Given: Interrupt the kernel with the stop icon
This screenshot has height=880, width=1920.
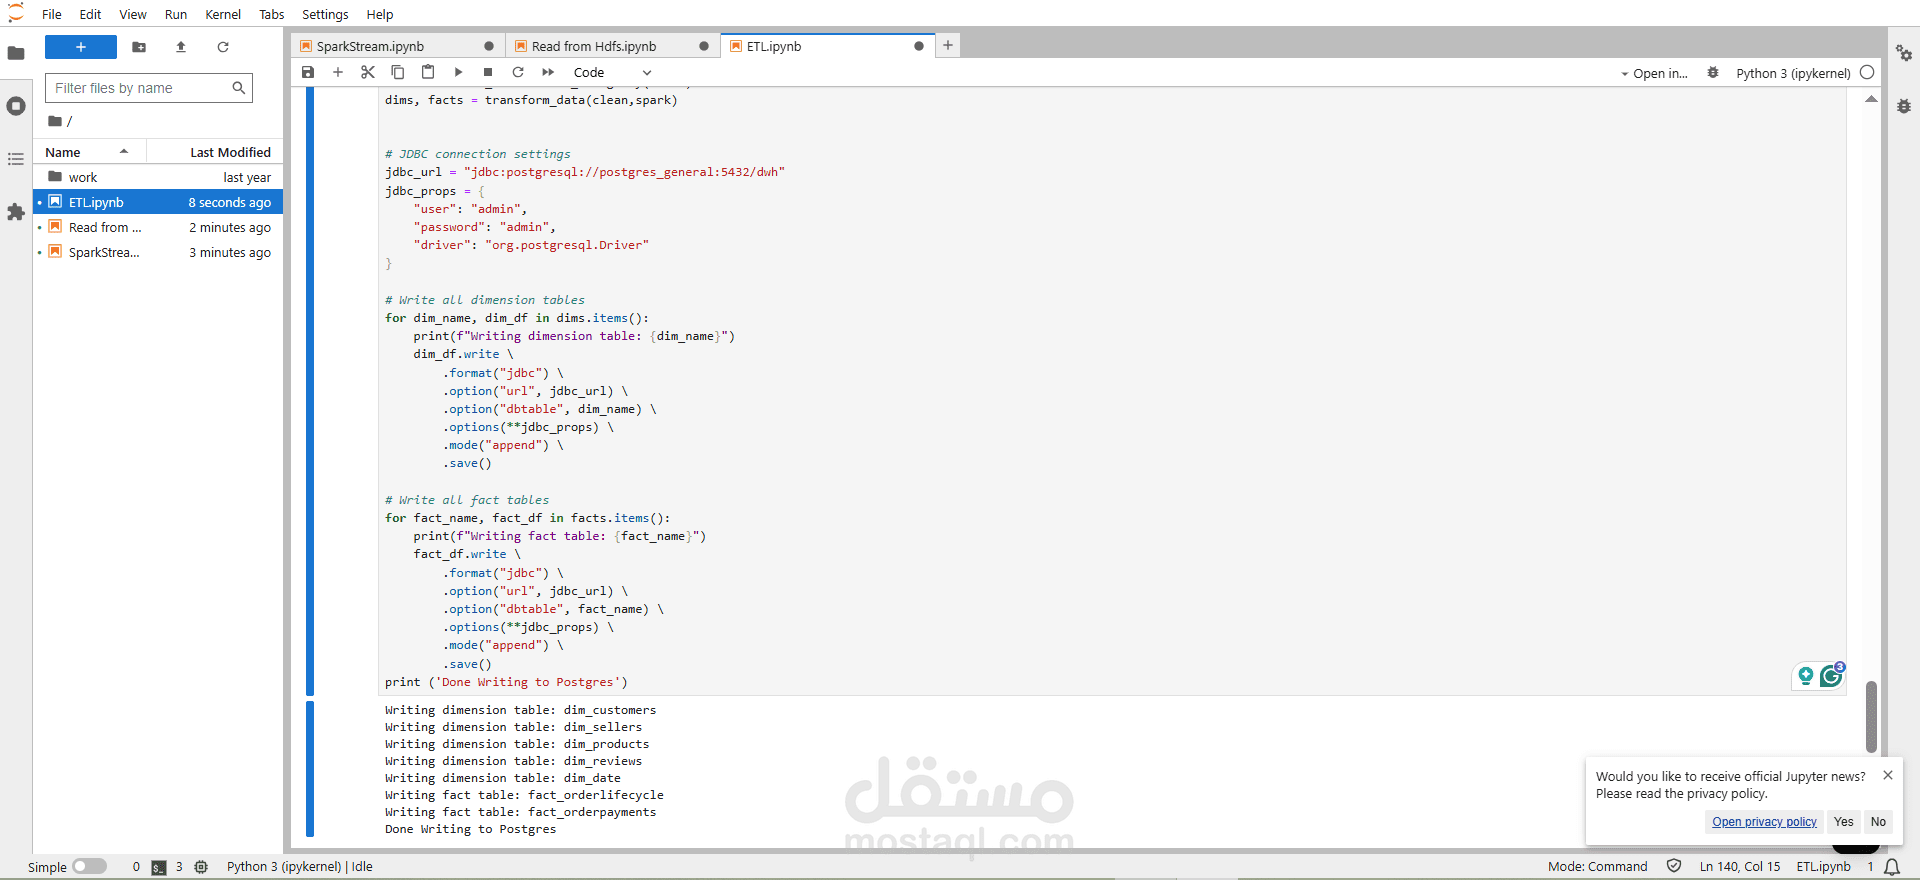Looking at the screenshot, I should click(488, 72).
